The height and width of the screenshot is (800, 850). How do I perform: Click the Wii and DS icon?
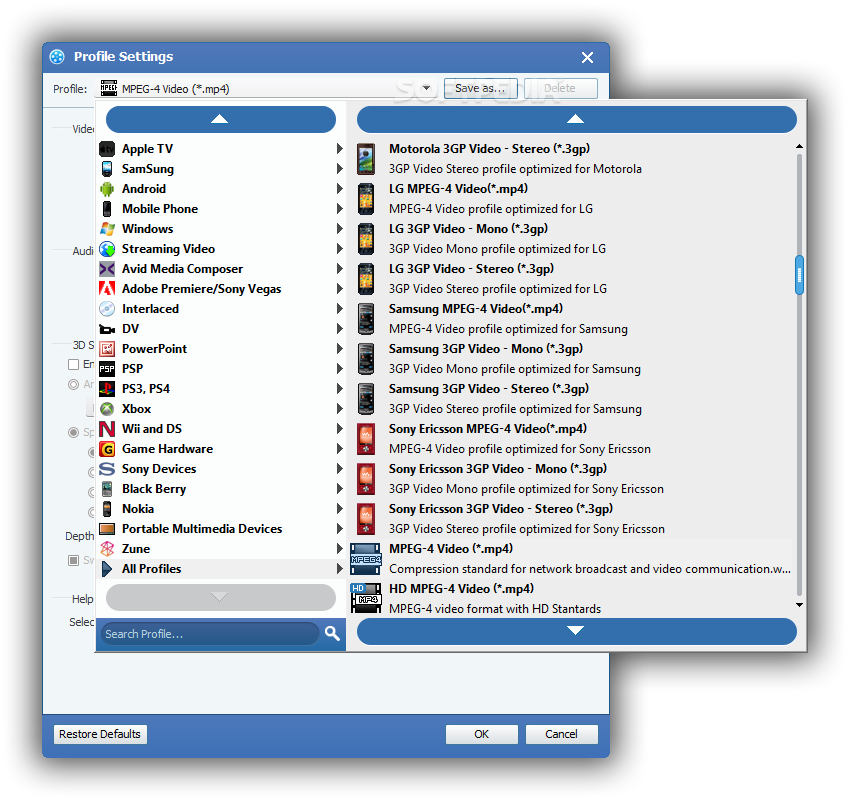coord(107,429)
